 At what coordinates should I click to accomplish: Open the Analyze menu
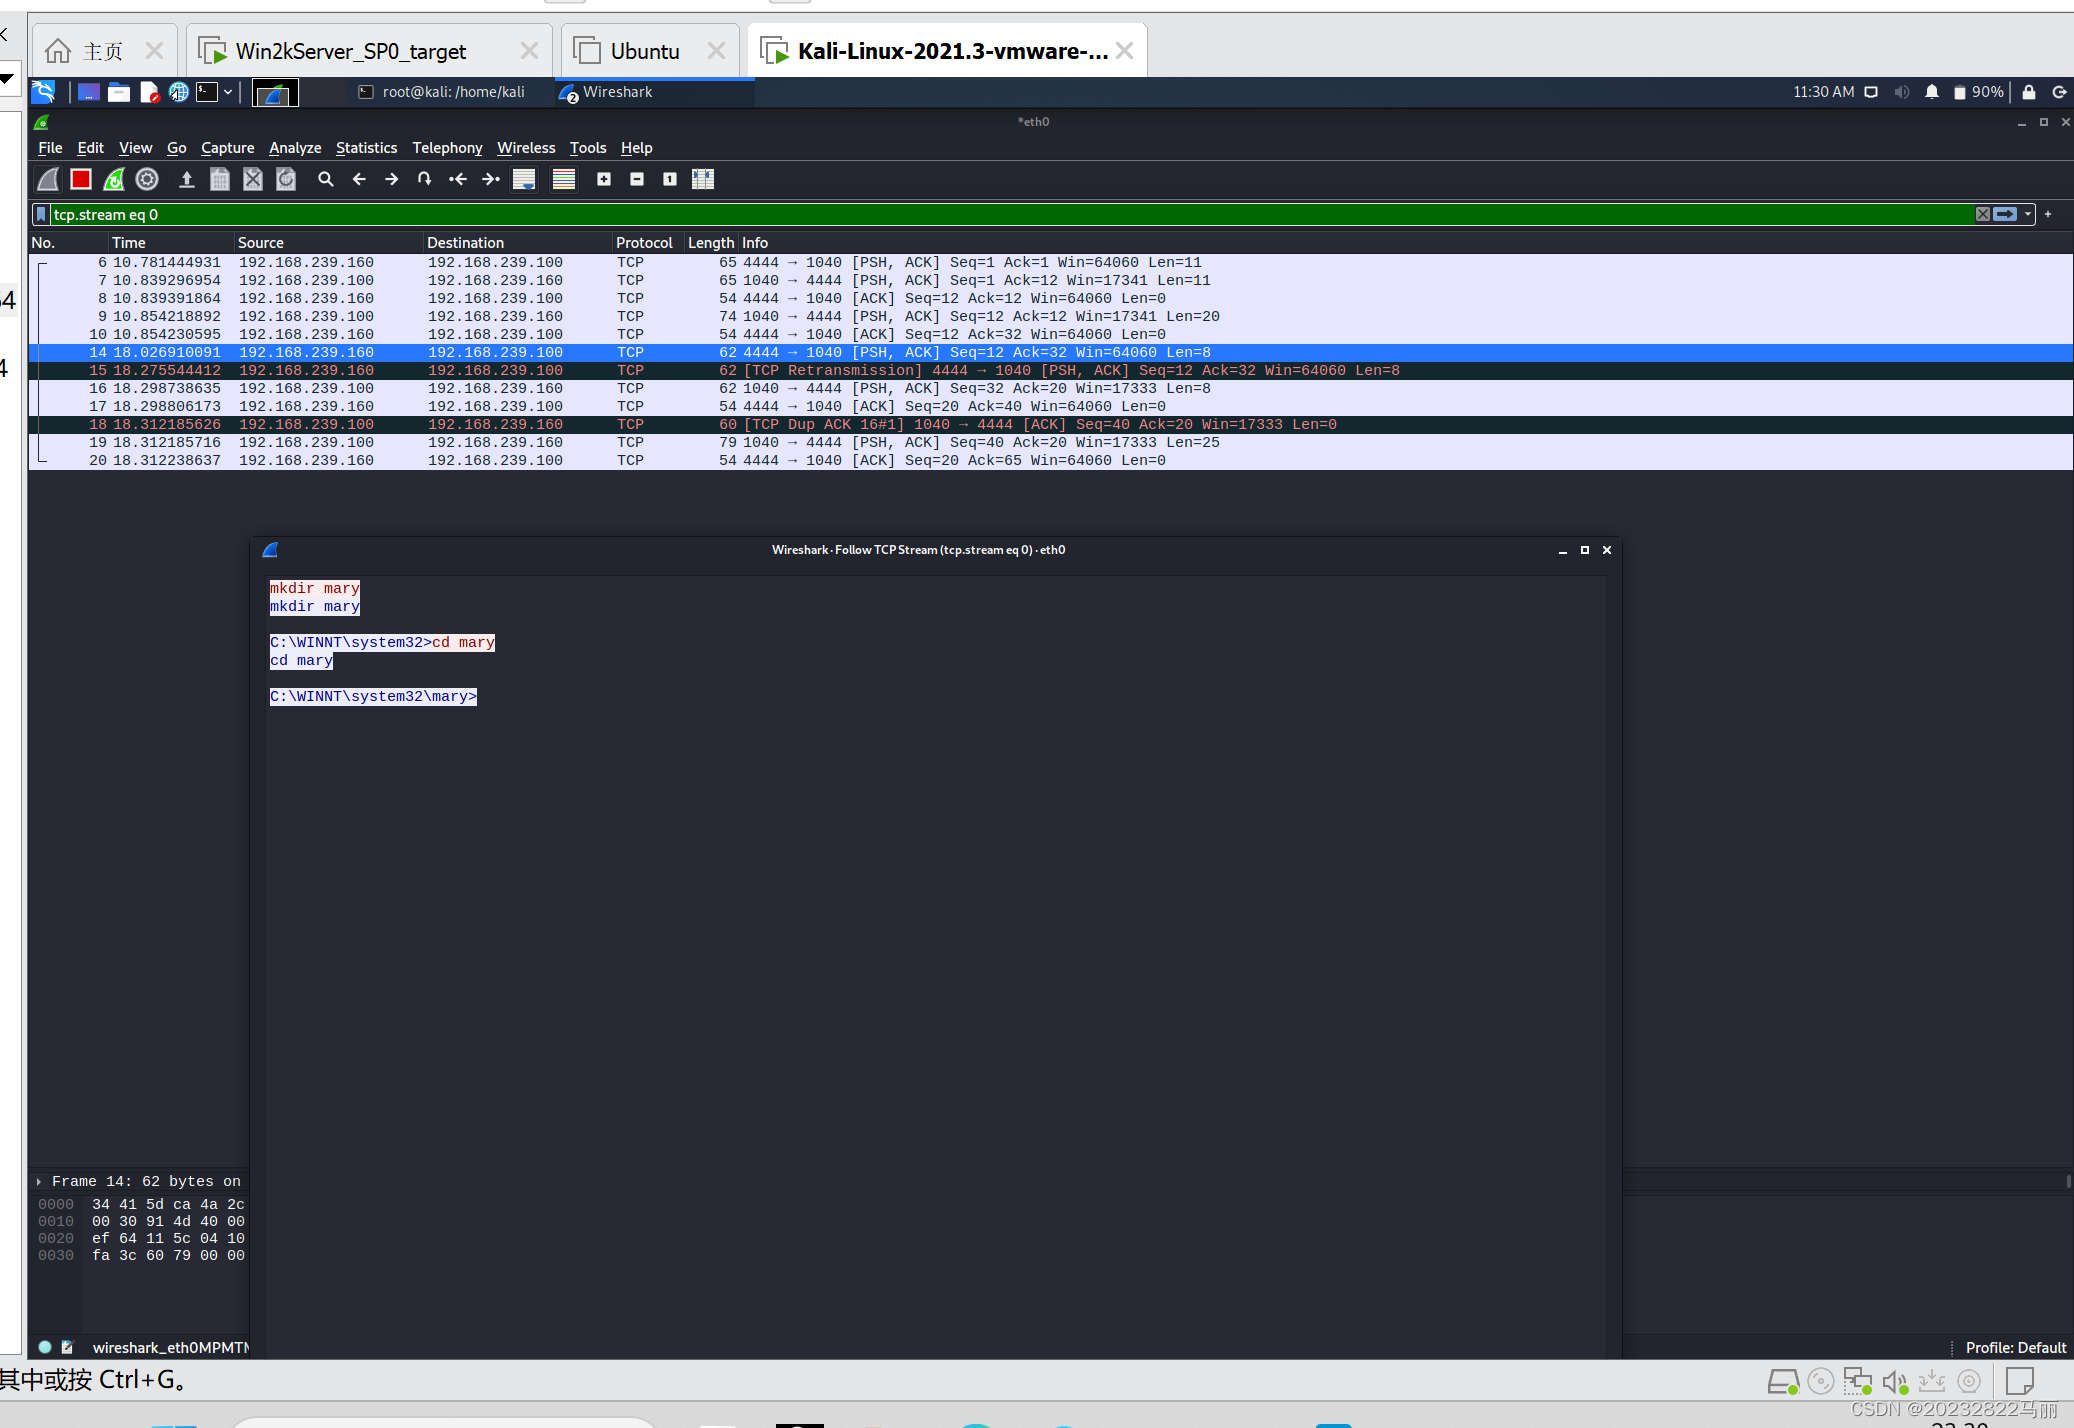(295, 148)
